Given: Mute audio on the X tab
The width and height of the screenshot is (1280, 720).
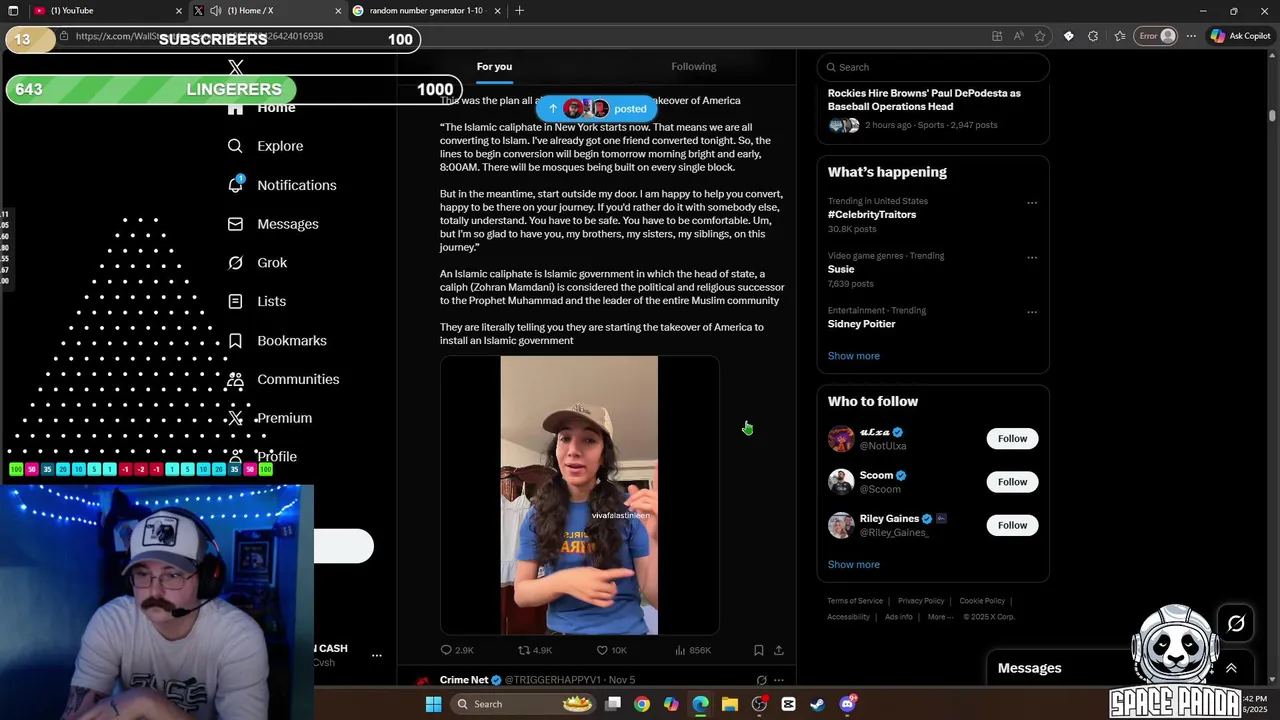Looking at the screenshot, I should click(x=215, y=11).
